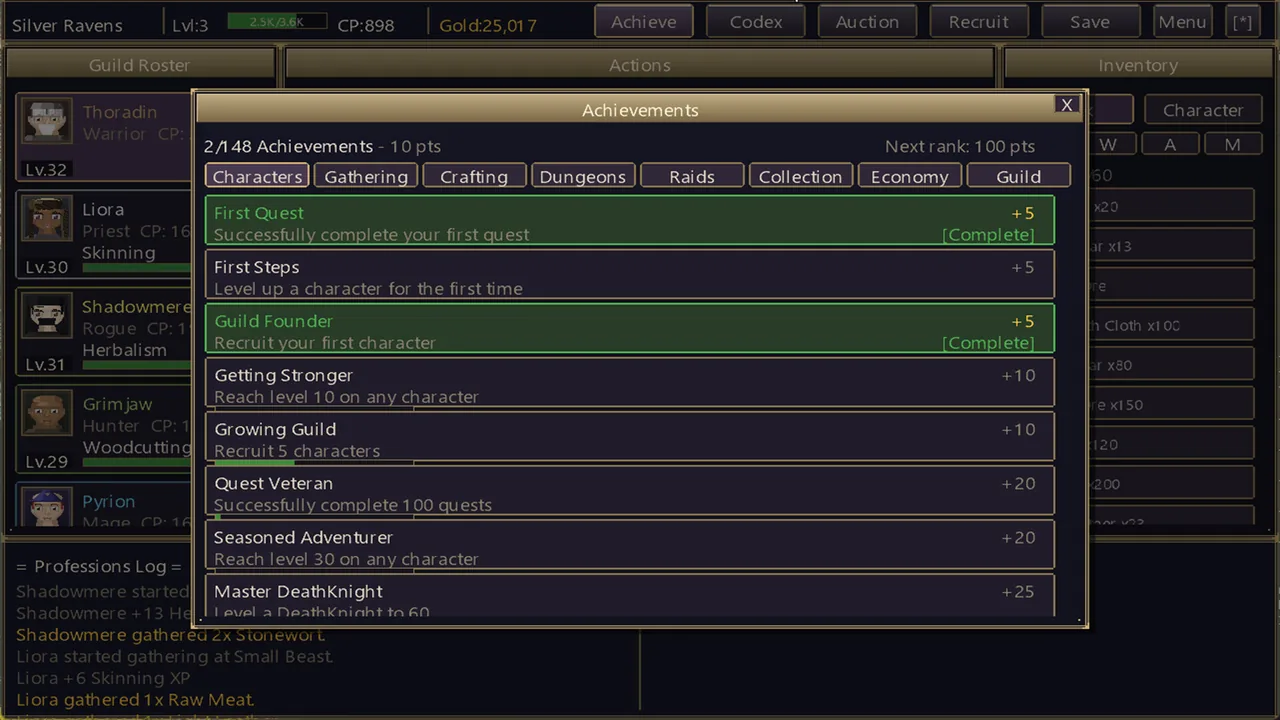Click Shadowmere's masked rogue portrait

pyautogui.click(x=48, y=316)
